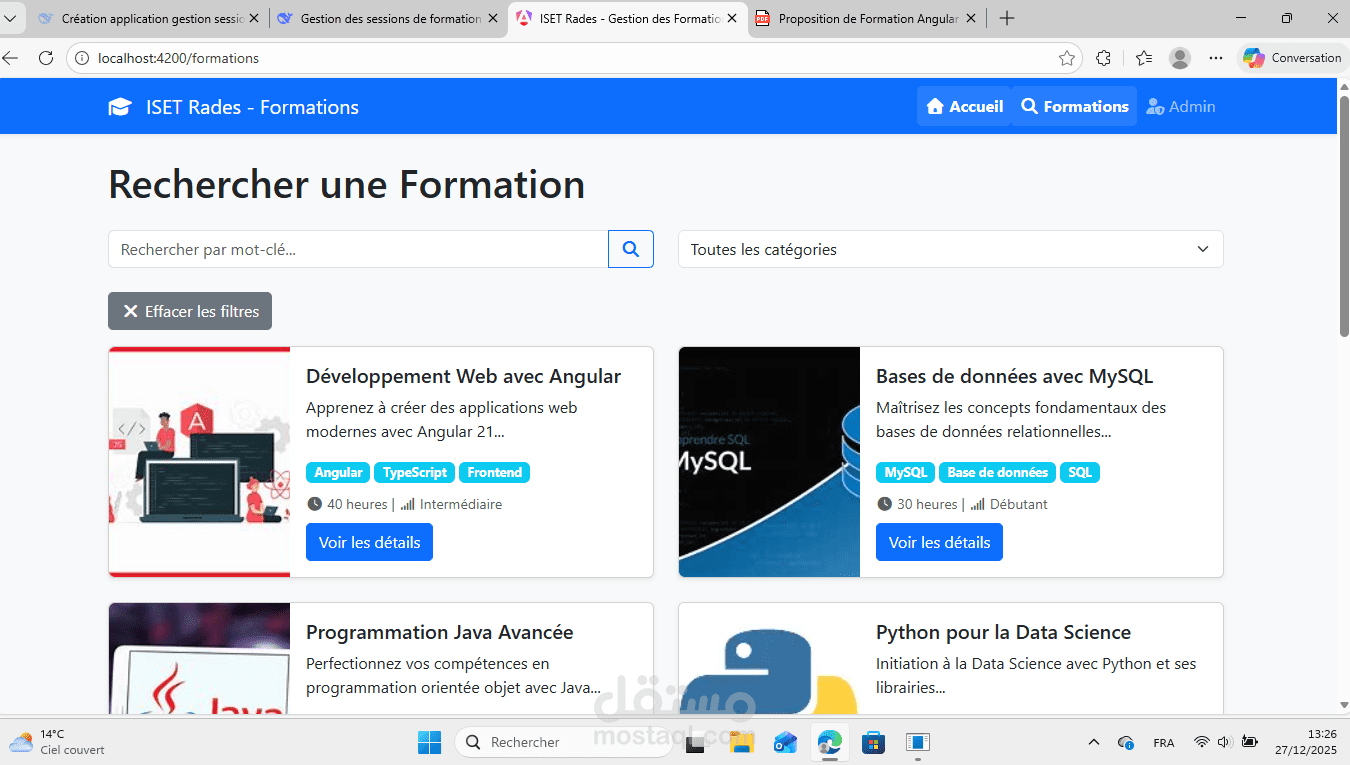The width and height of the screenshot is (1350, 765).
Task: Close the 'Création application gestion' tab
Action: click(x=253, y=18)
